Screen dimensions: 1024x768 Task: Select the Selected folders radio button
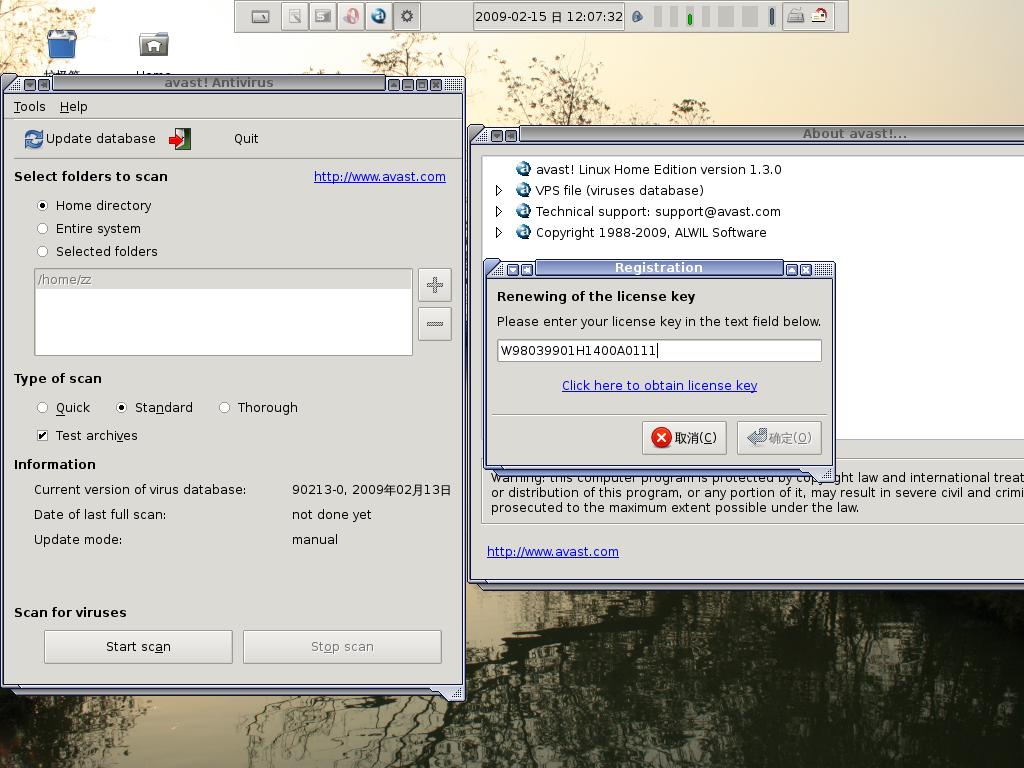(42, 251)
